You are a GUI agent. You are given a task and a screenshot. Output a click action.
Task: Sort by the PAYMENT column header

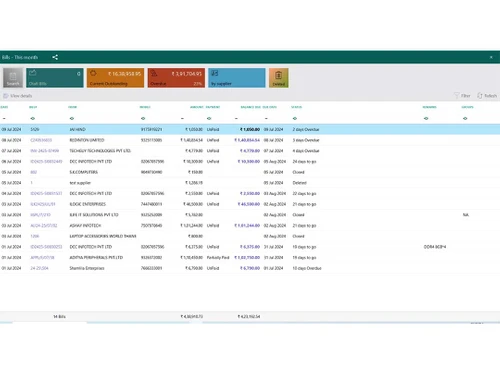click(213, 107)
